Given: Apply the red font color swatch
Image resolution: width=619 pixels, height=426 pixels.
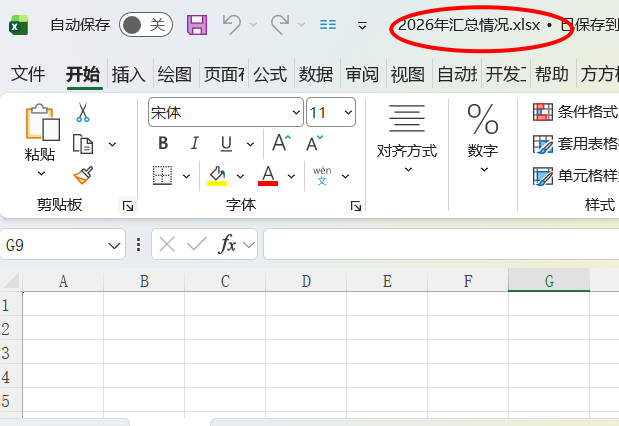Looking at the screenshot, I should (267, 176).
